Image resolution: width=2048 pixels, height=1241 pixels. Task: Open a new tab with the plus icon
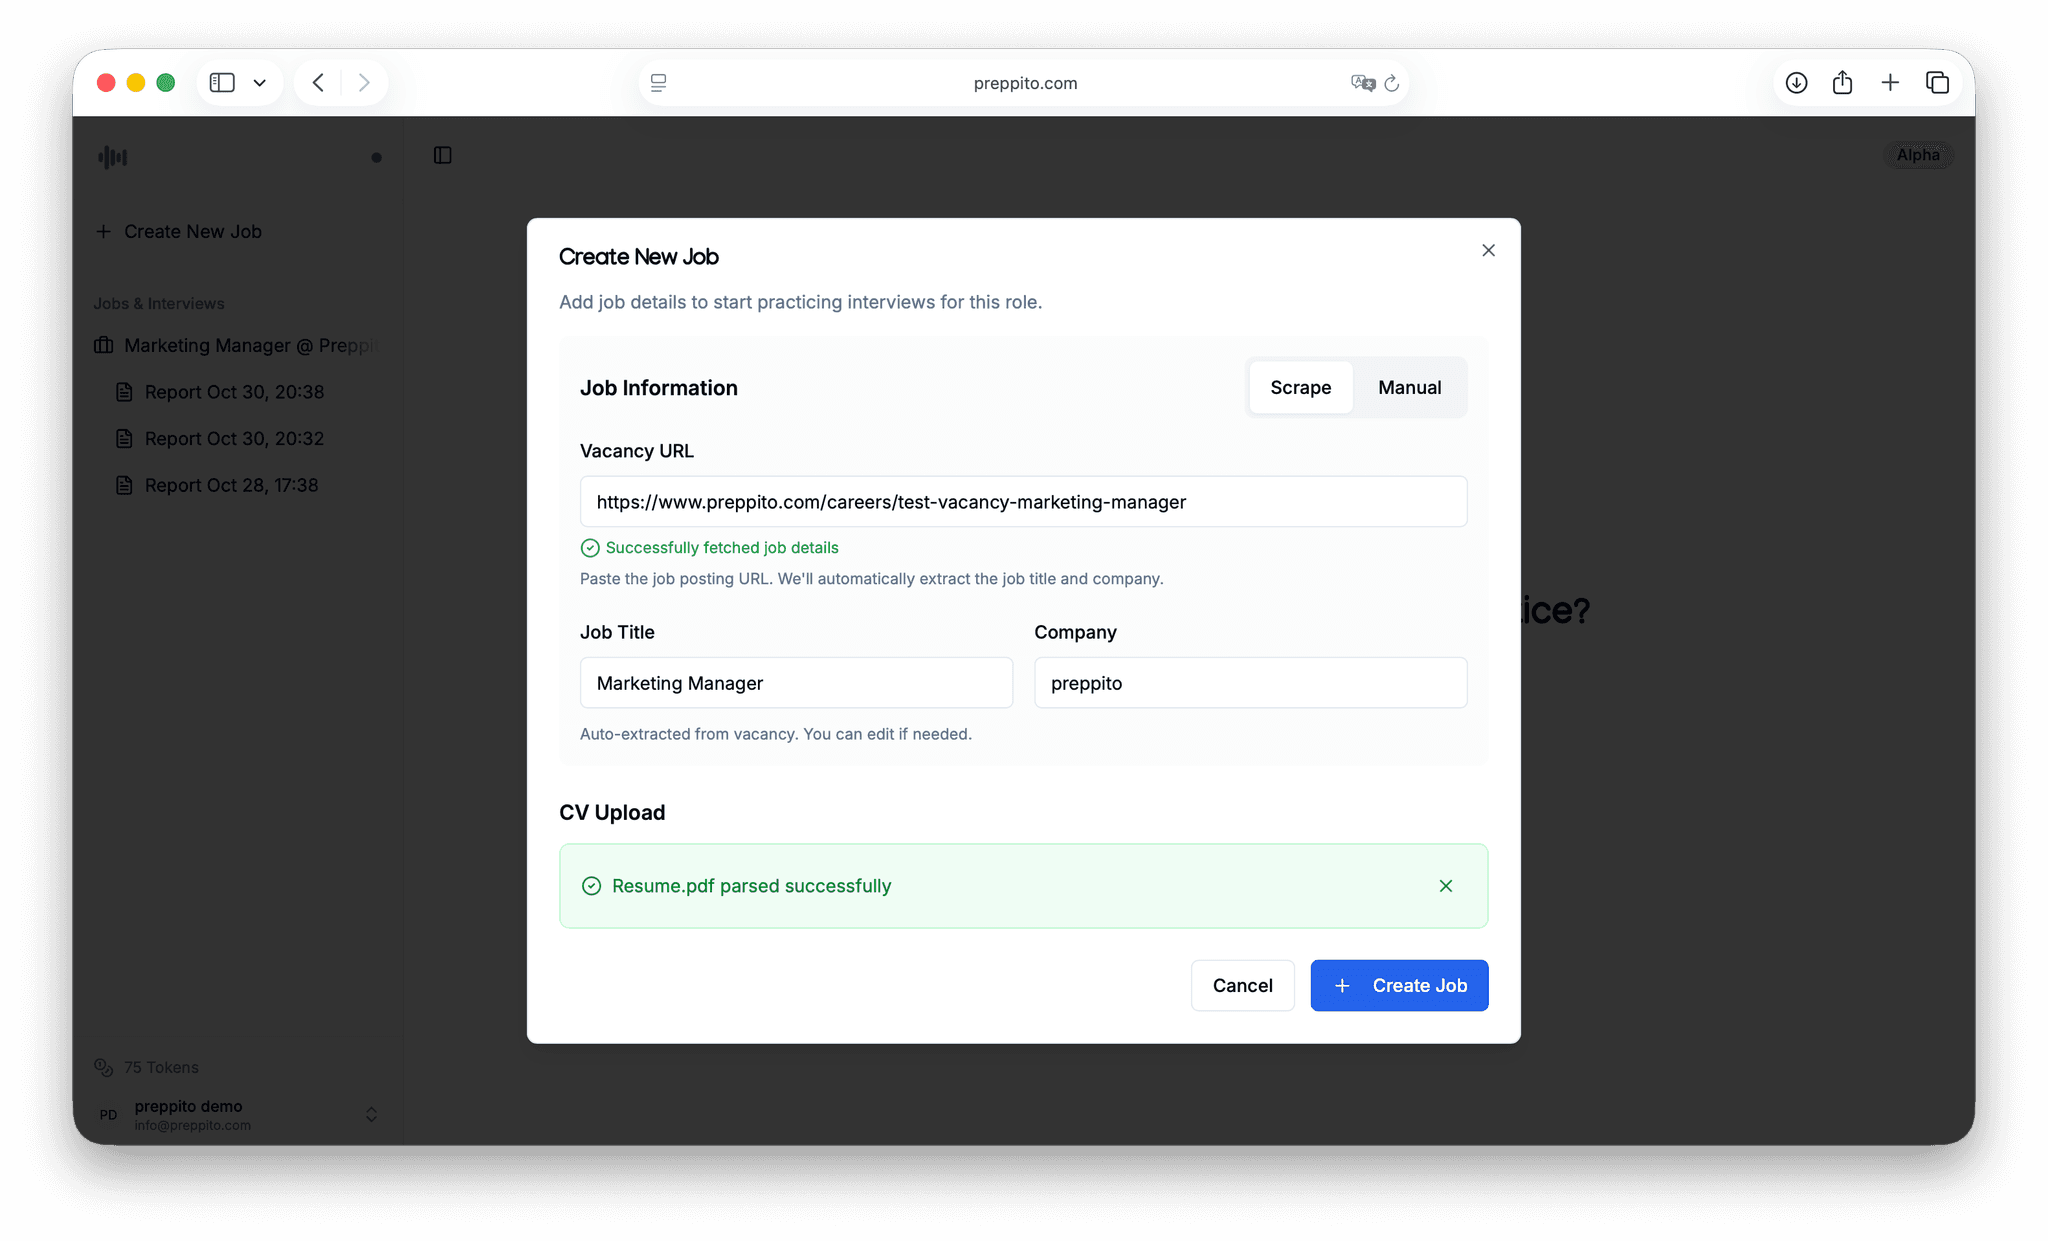(1889, 83)
